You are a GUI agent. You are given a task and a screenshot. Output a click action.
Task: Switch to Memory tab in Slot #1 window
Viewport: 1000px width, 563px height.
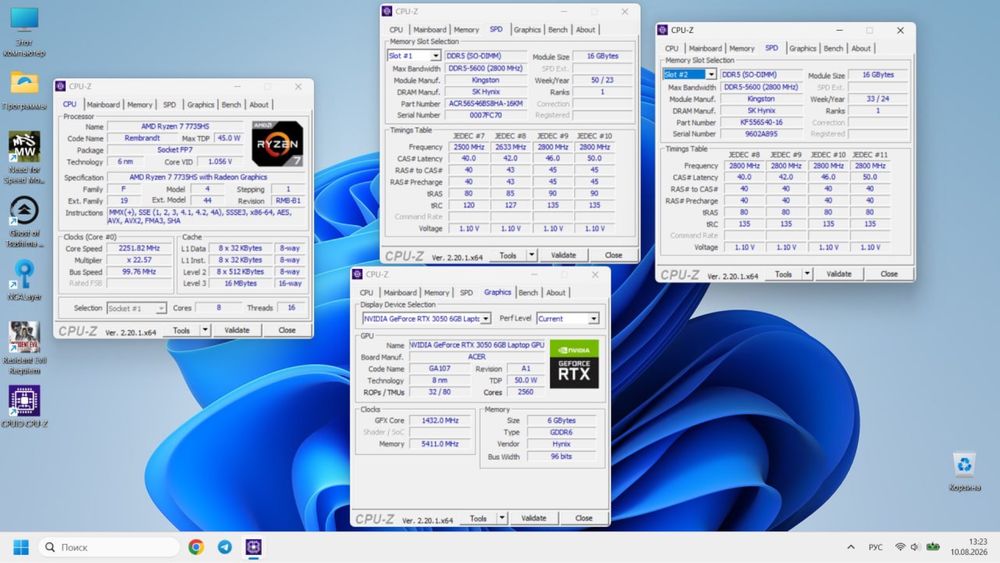pyautogui.click(x=466, y=29)
